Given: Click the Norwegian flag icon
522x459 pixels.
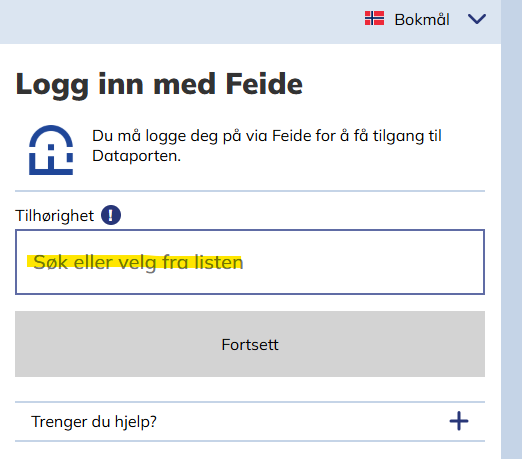Looking at the screenshot, I should (x=374, y=18).
